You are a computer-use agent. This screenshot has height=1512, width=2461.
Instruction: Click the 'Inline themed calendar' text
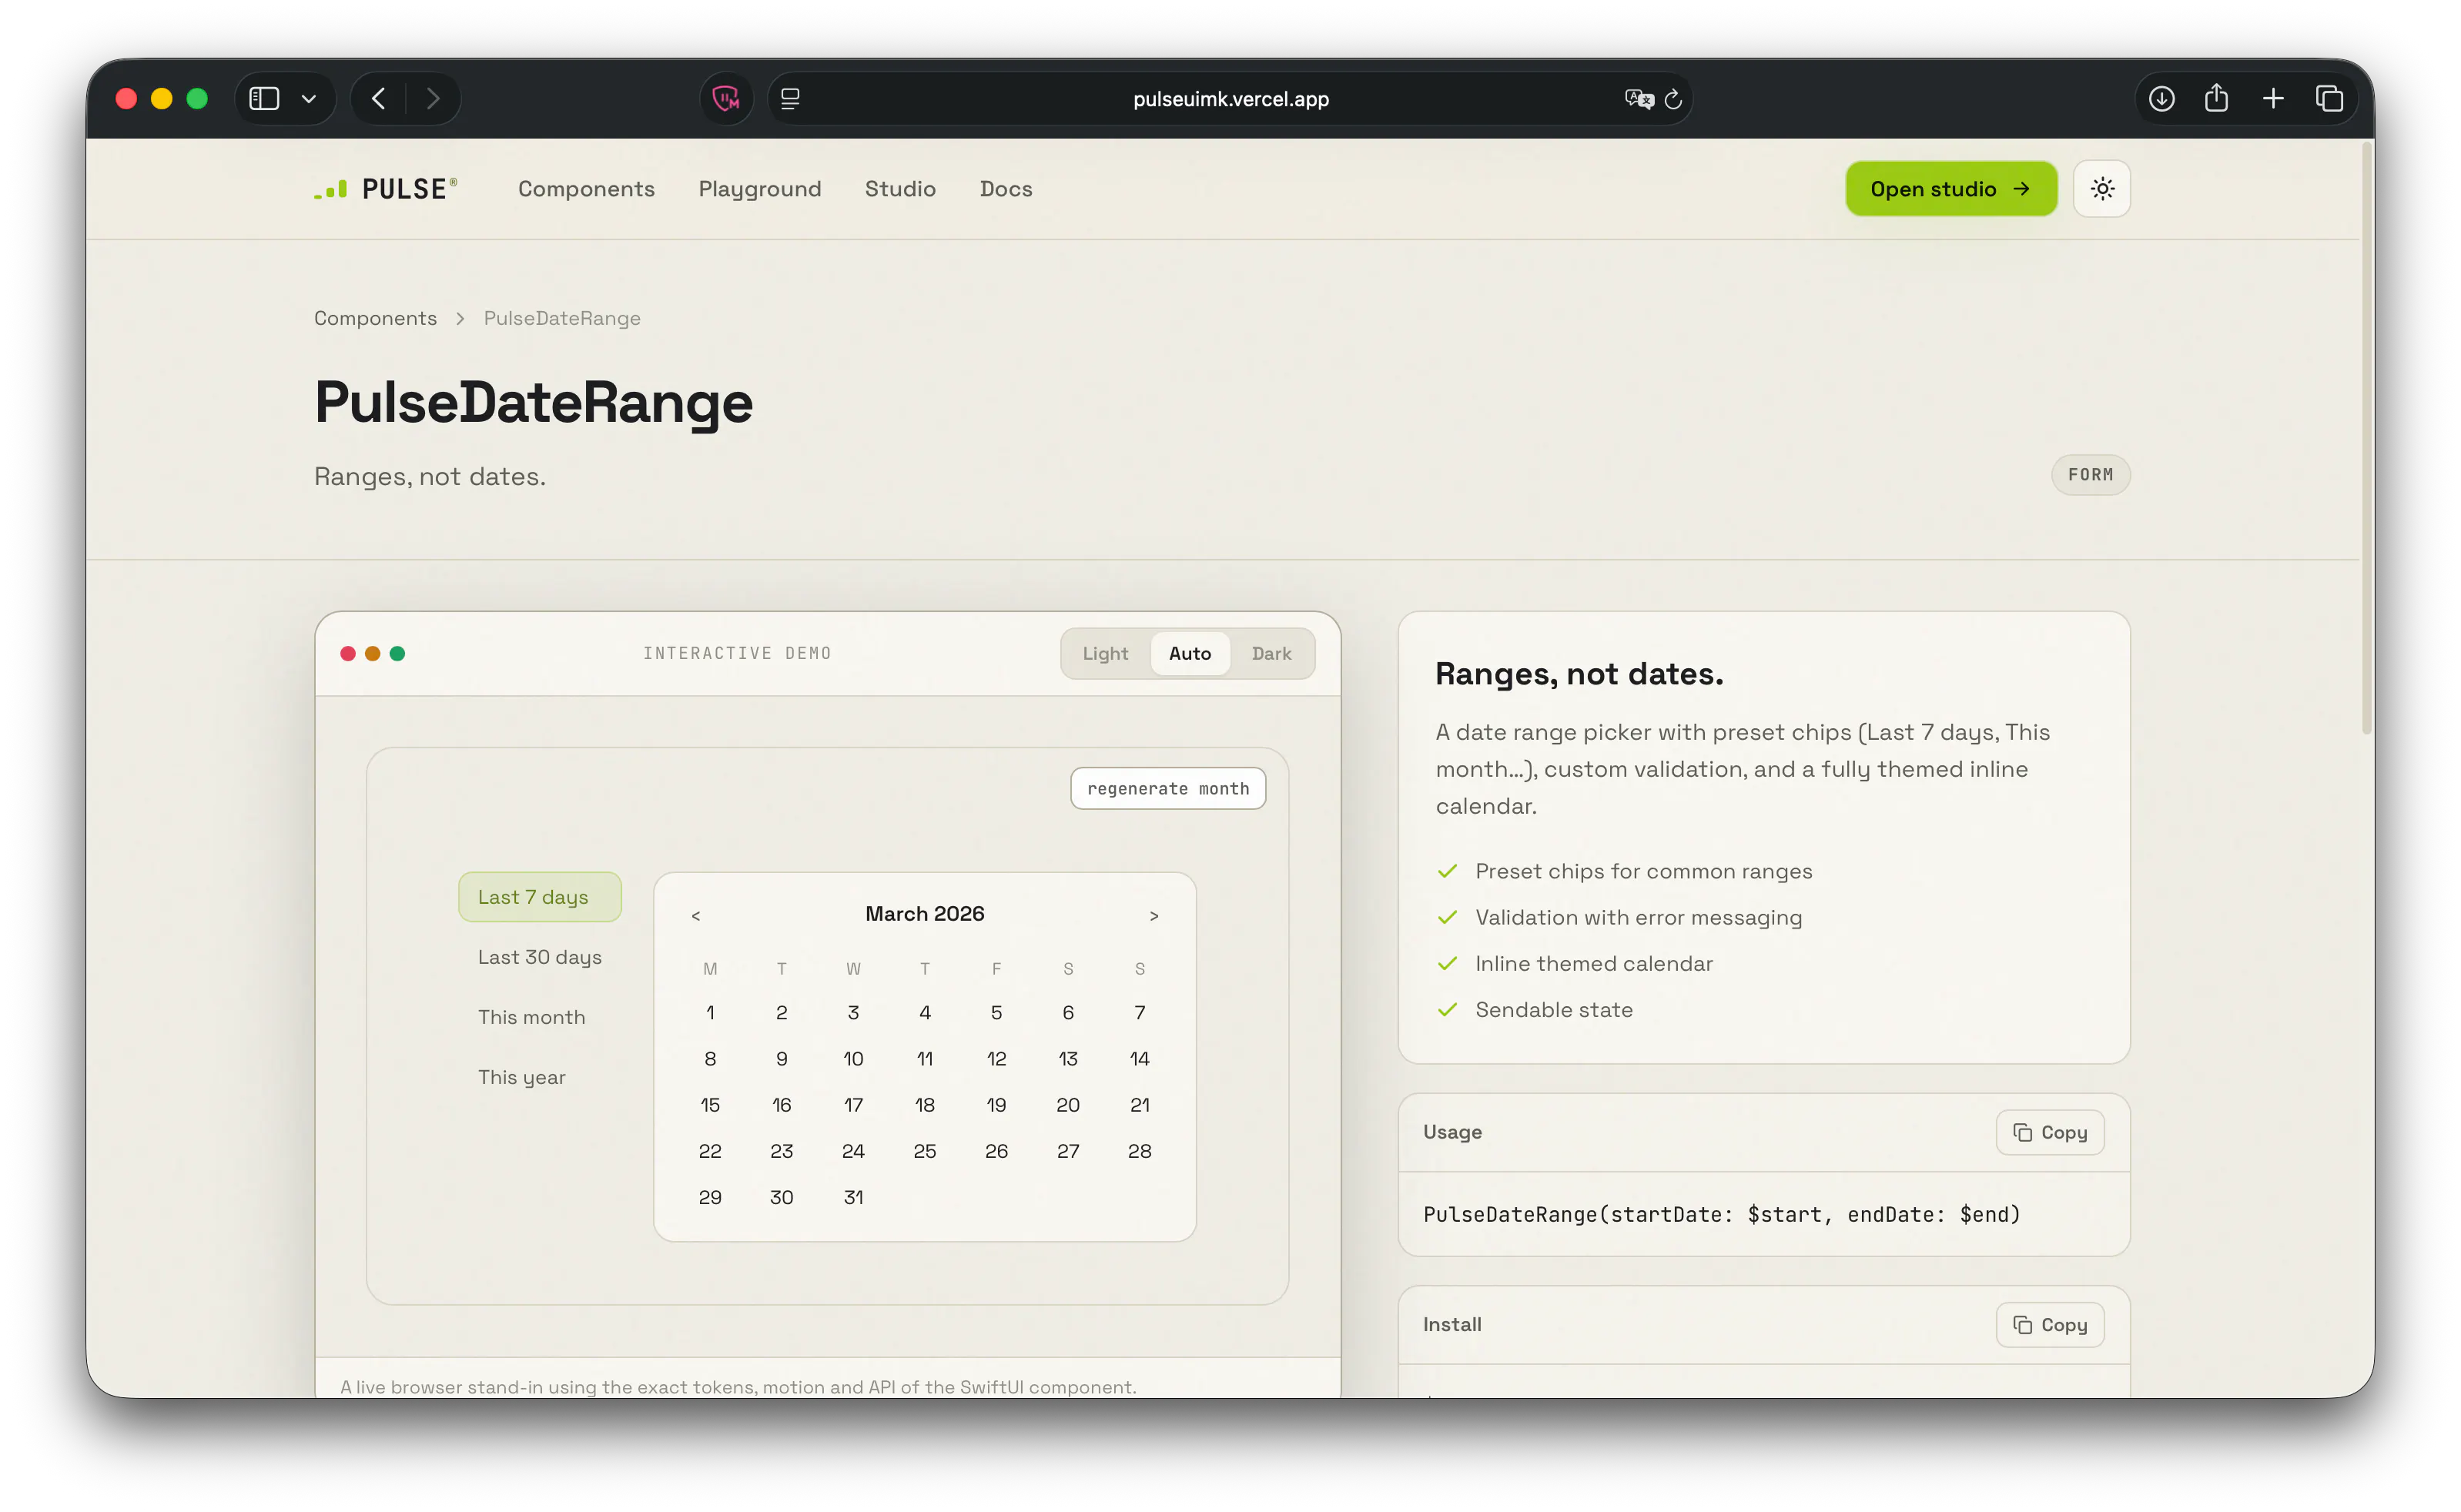(1594, 963)
